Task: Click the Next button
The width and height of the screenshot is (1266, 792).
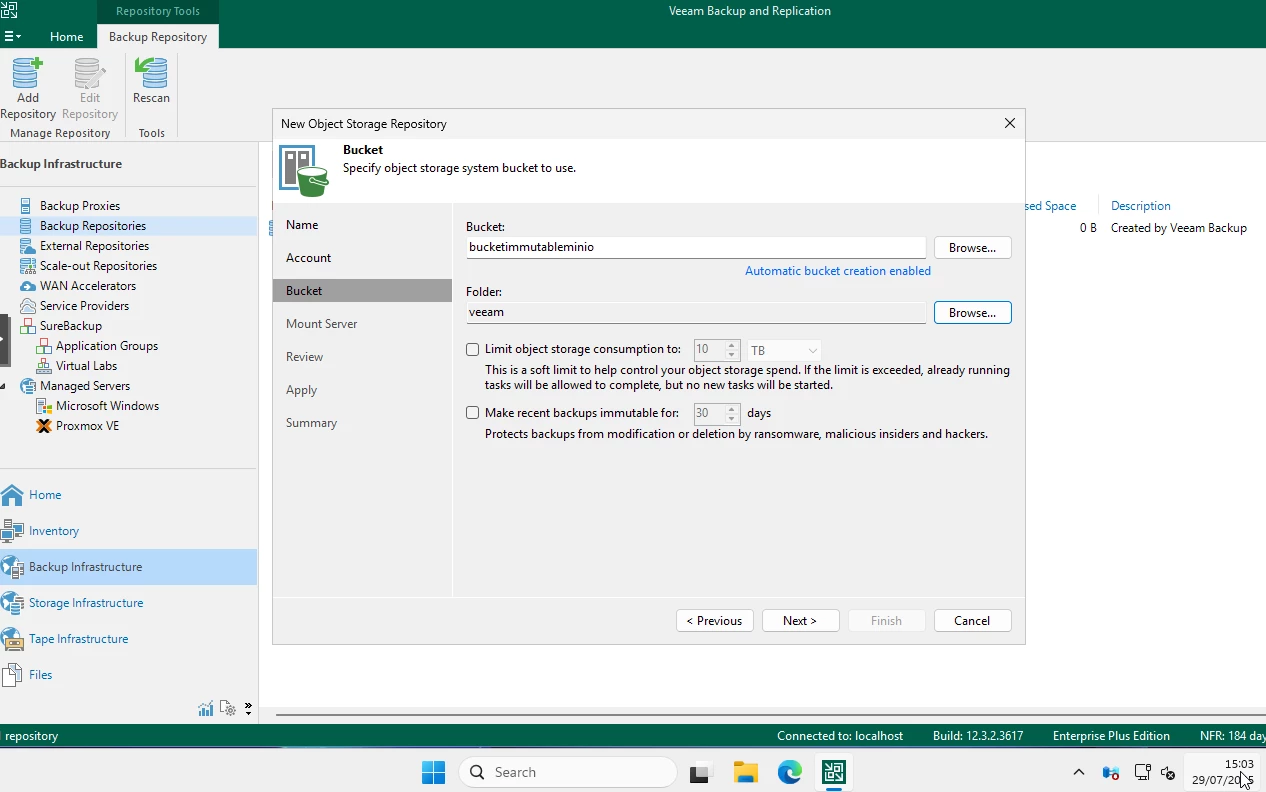Action: 800,620
